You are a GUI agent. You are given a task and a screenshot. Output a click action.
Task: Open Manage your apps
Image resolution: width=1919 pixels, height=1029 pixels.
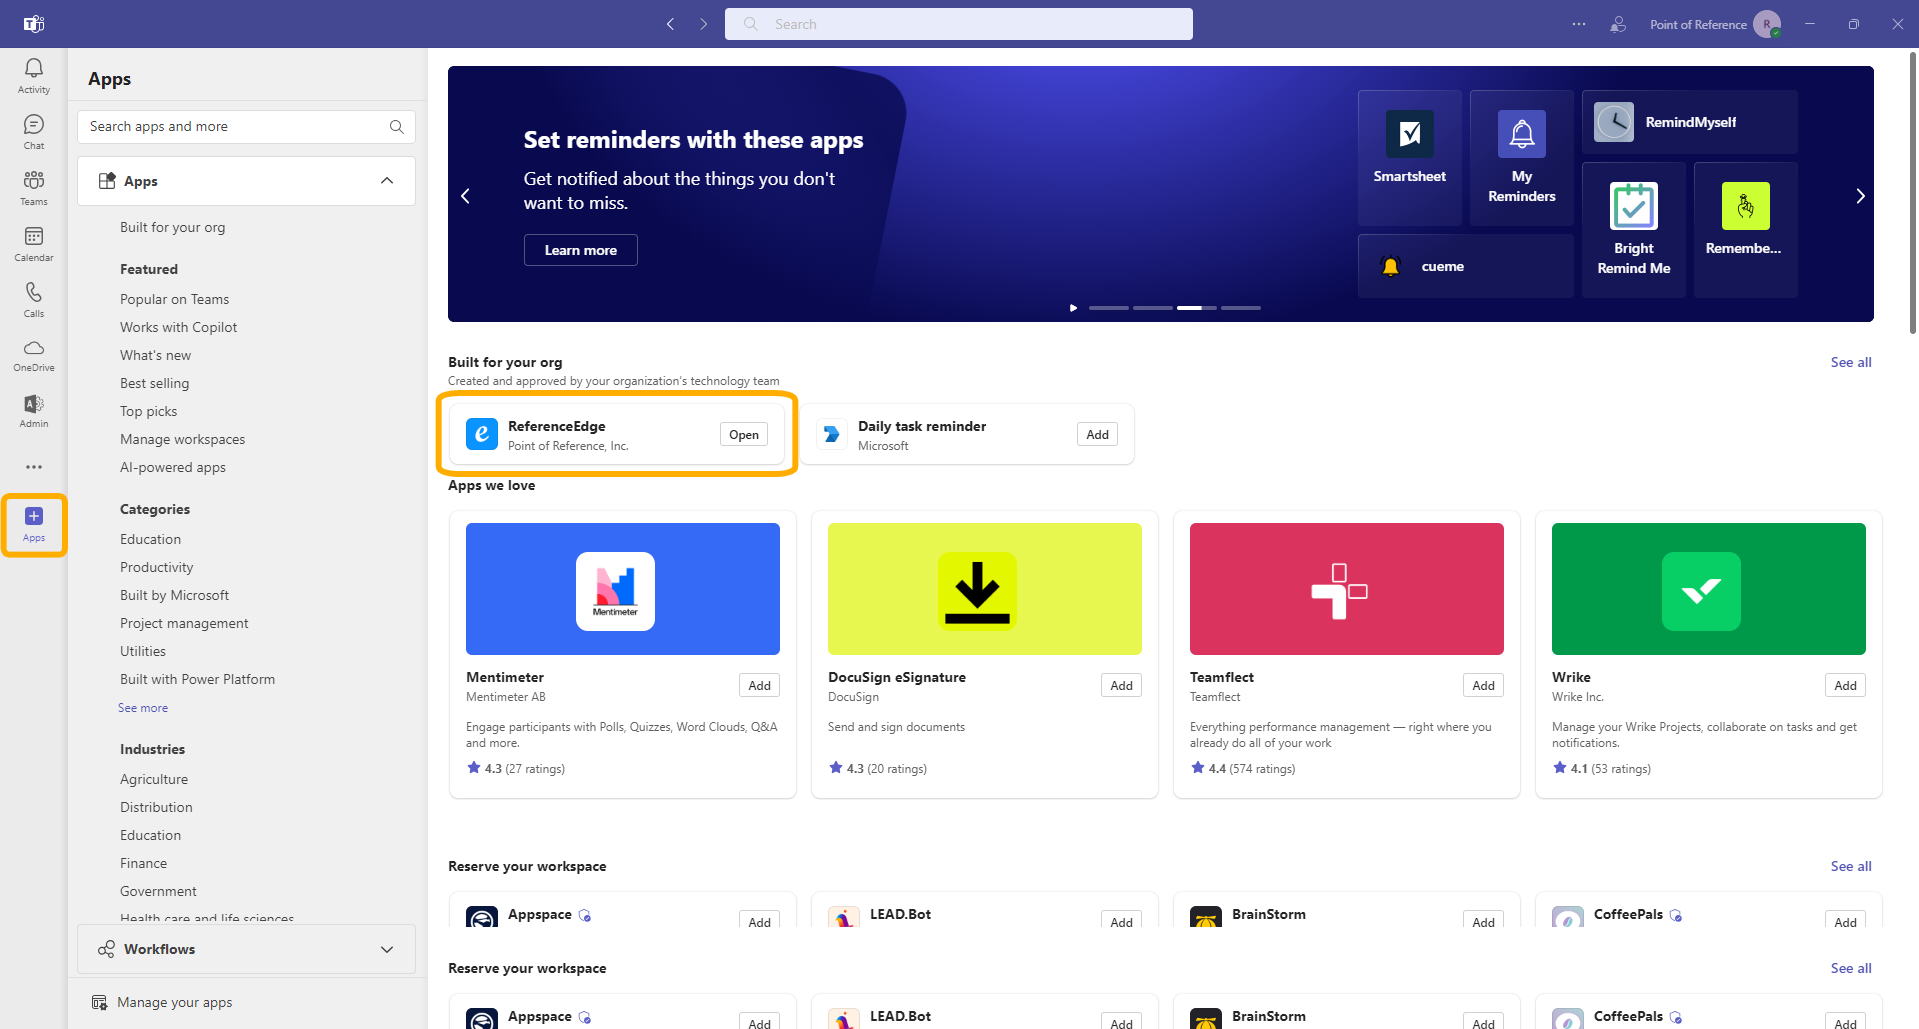coord(174,1002)
